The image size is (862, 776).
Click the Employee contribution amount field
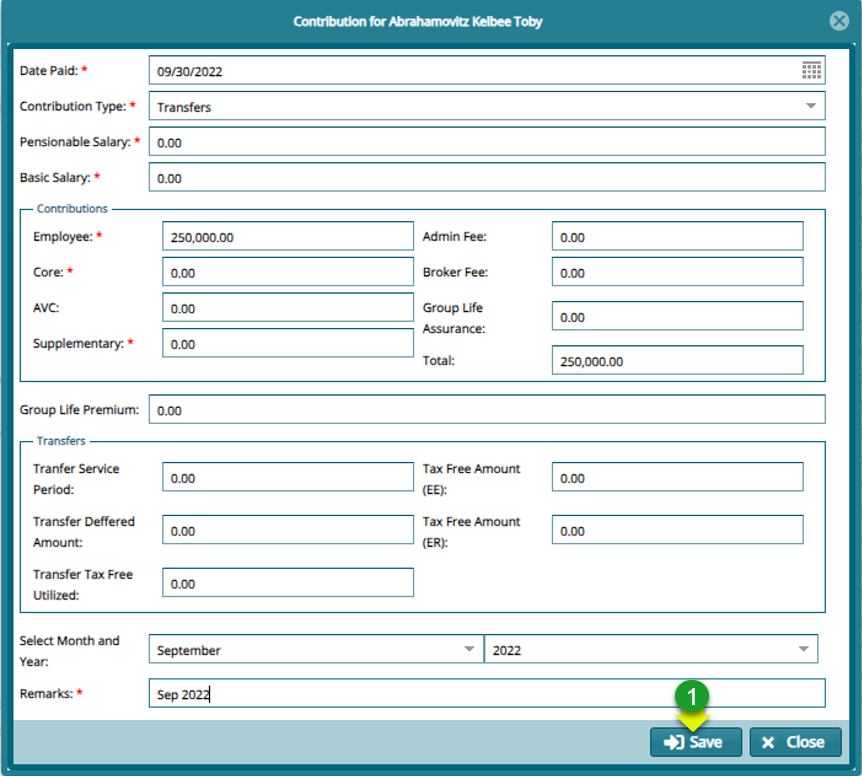288,235
